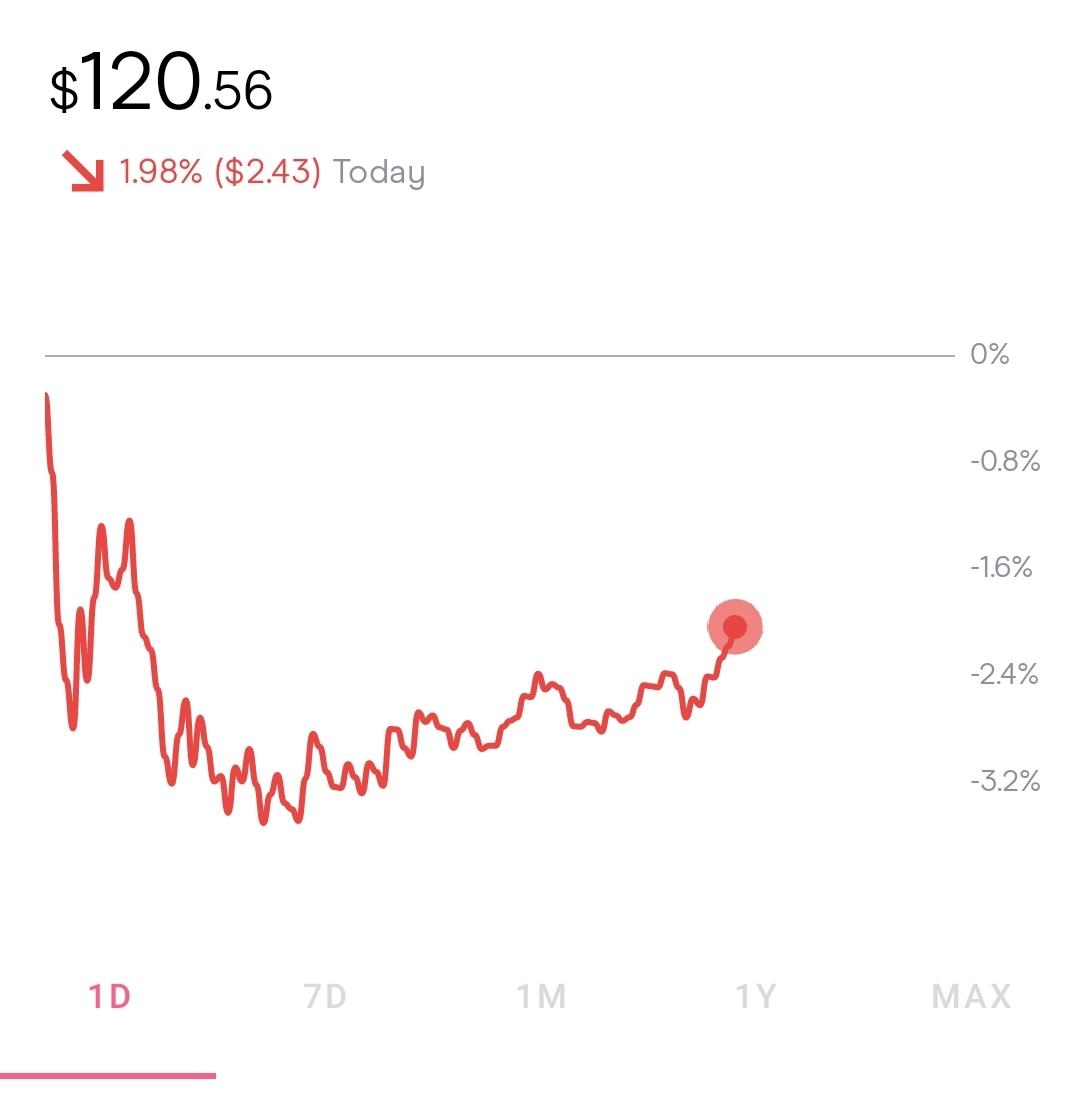Tap the 1.98% percentage change text

(x=161, y=171)
